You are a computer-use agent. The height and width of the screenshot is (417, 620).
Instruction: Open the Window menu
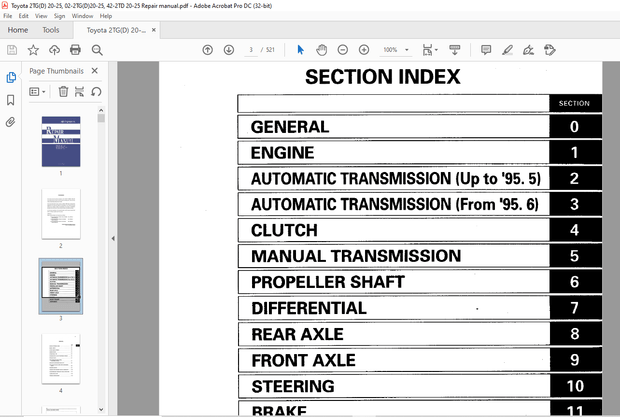coord(82,16)
